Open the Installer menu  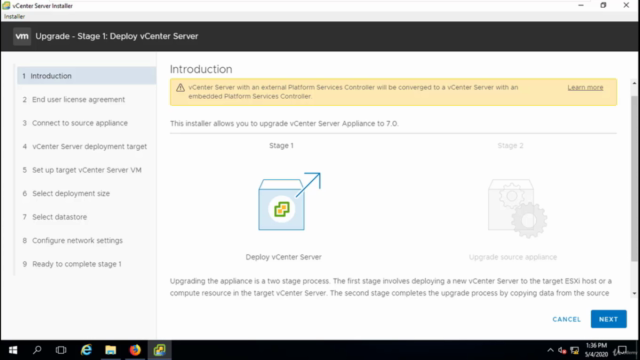point(14,17)
